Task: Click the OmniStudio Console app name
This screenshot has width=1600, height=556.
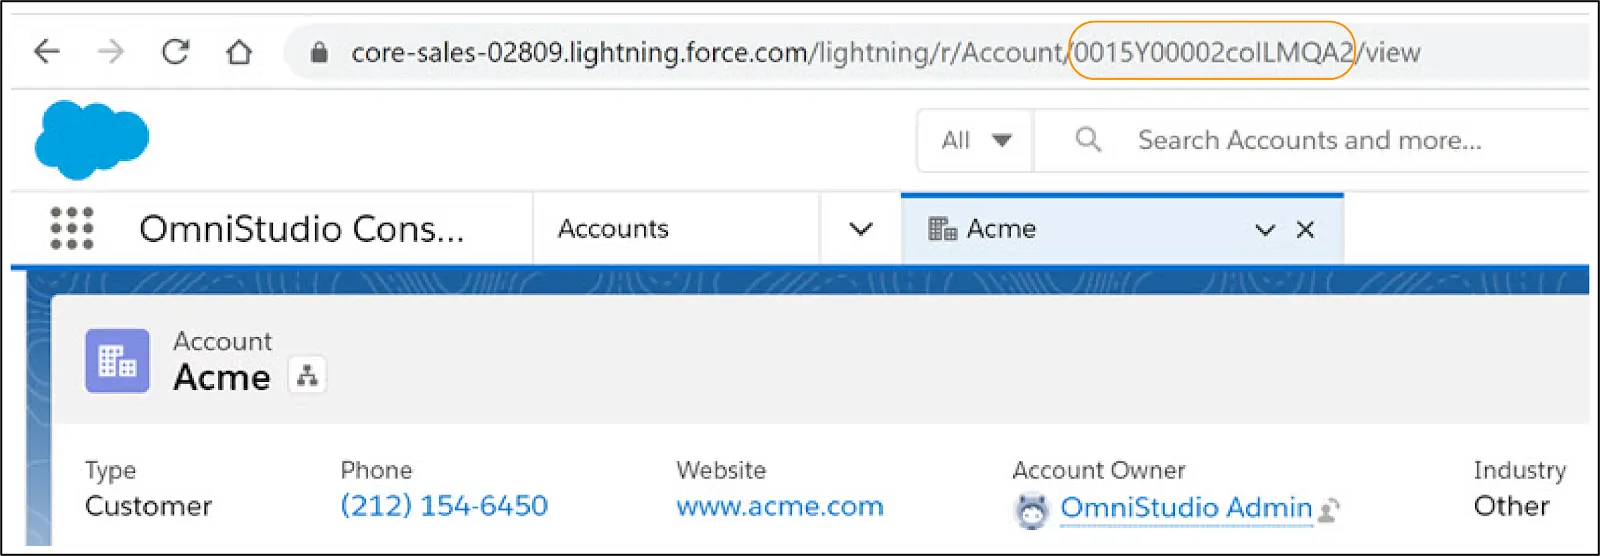Action: [x=302, y=229]
